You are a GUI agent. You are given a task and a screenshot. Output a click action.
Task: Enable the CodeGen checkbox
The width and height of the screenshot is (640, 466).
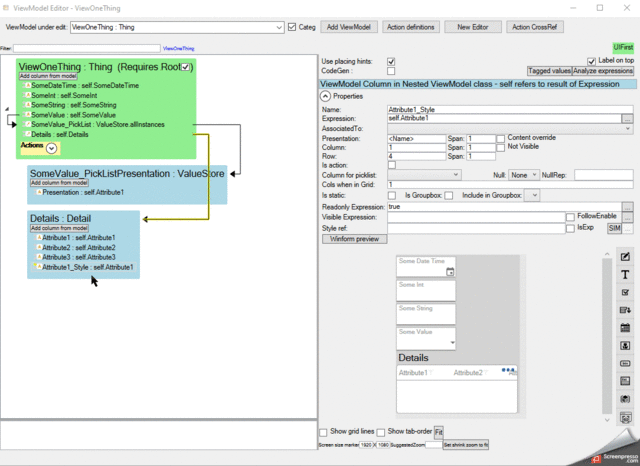point(391,71)
